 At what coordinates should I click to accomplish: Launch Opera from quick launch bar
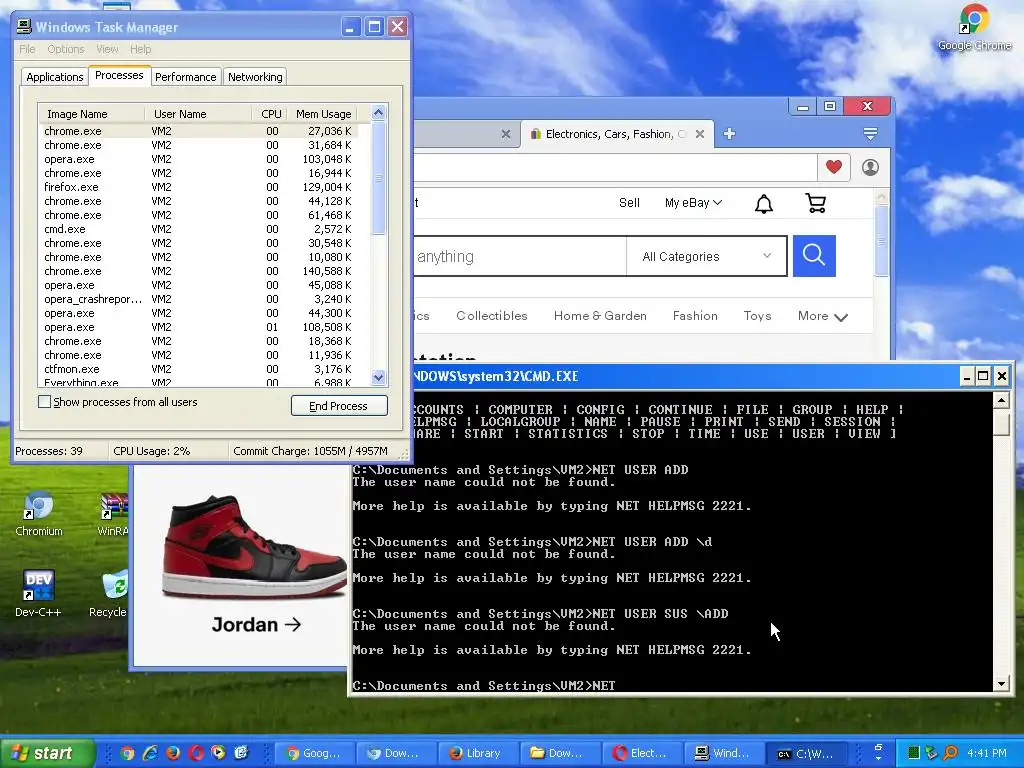(x=196, y=753)
